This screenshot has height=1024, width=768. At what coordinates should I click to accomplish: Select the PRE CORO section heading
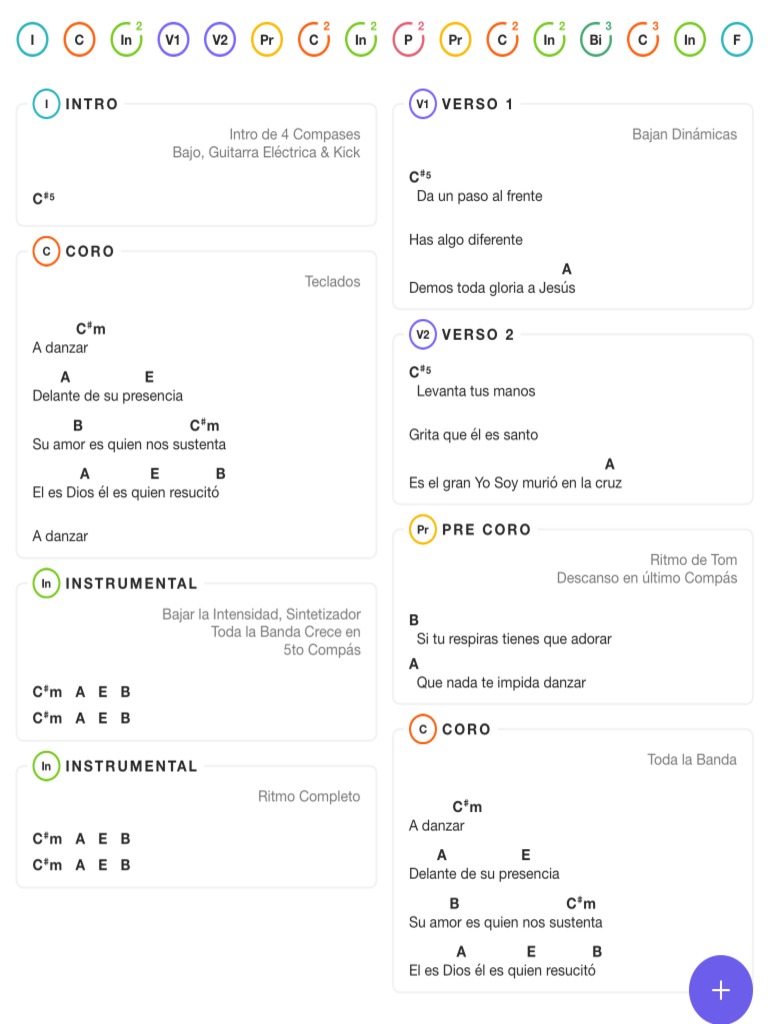coord(486,530)
